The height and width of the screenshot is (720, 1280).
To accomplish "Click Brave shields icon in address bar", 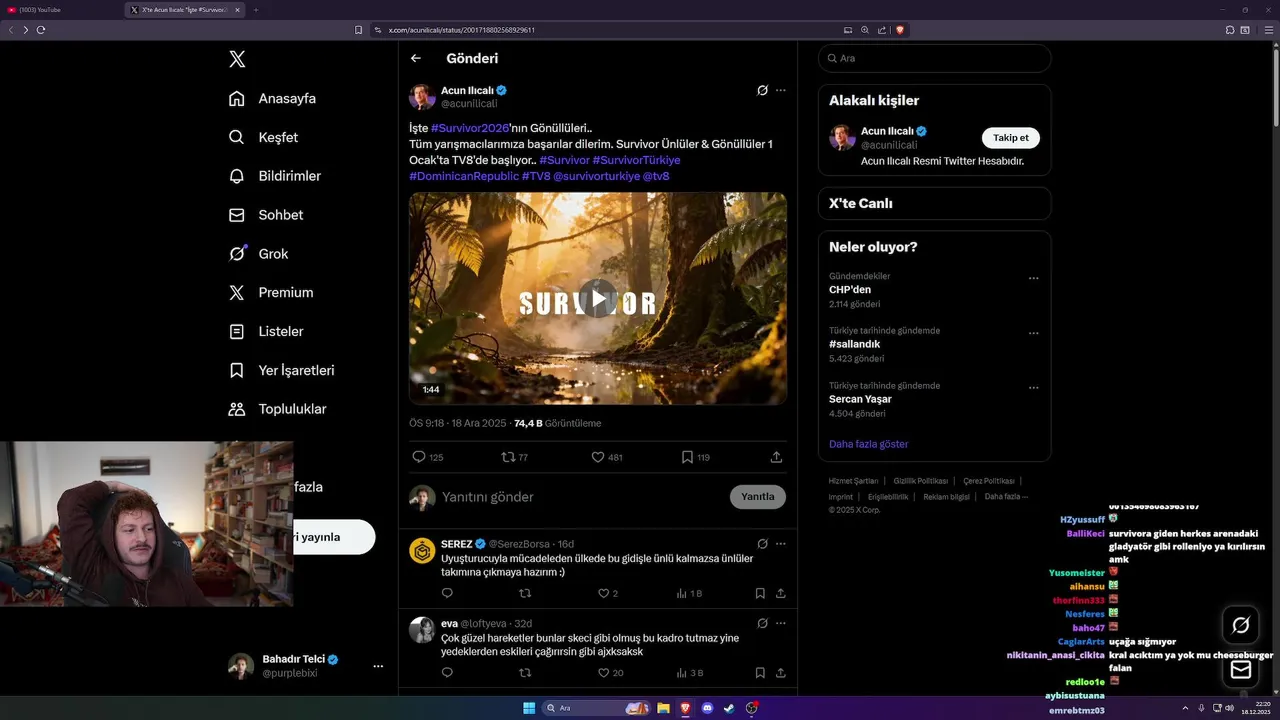I will click(x=899, y=30).
